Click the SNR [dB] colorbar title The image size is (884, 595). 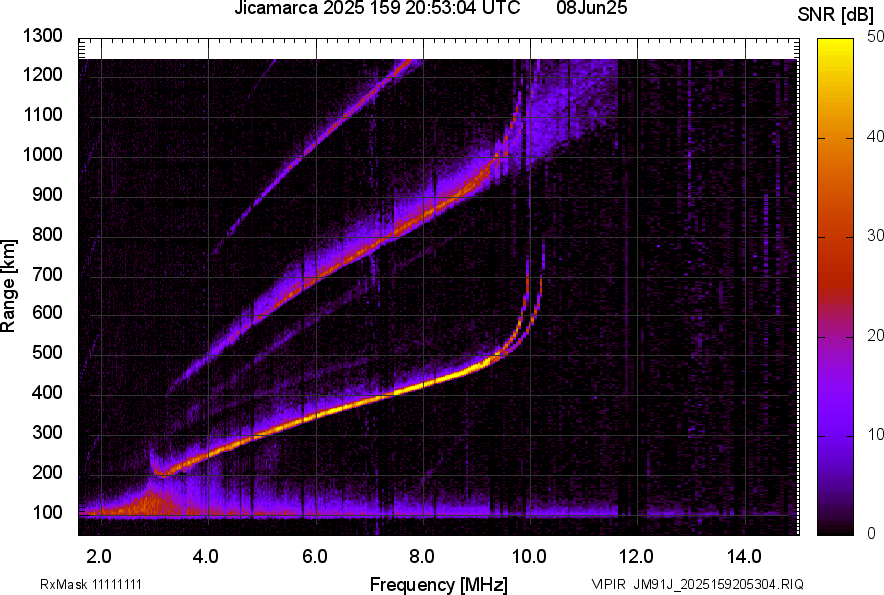pos(835,15)
